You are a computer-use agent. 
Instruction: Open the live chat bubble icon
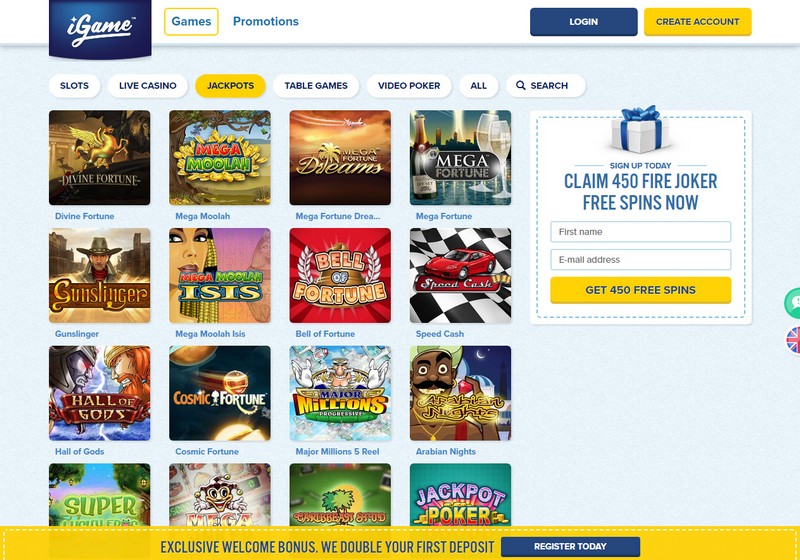pyautogui.click(x=792, y=303)
